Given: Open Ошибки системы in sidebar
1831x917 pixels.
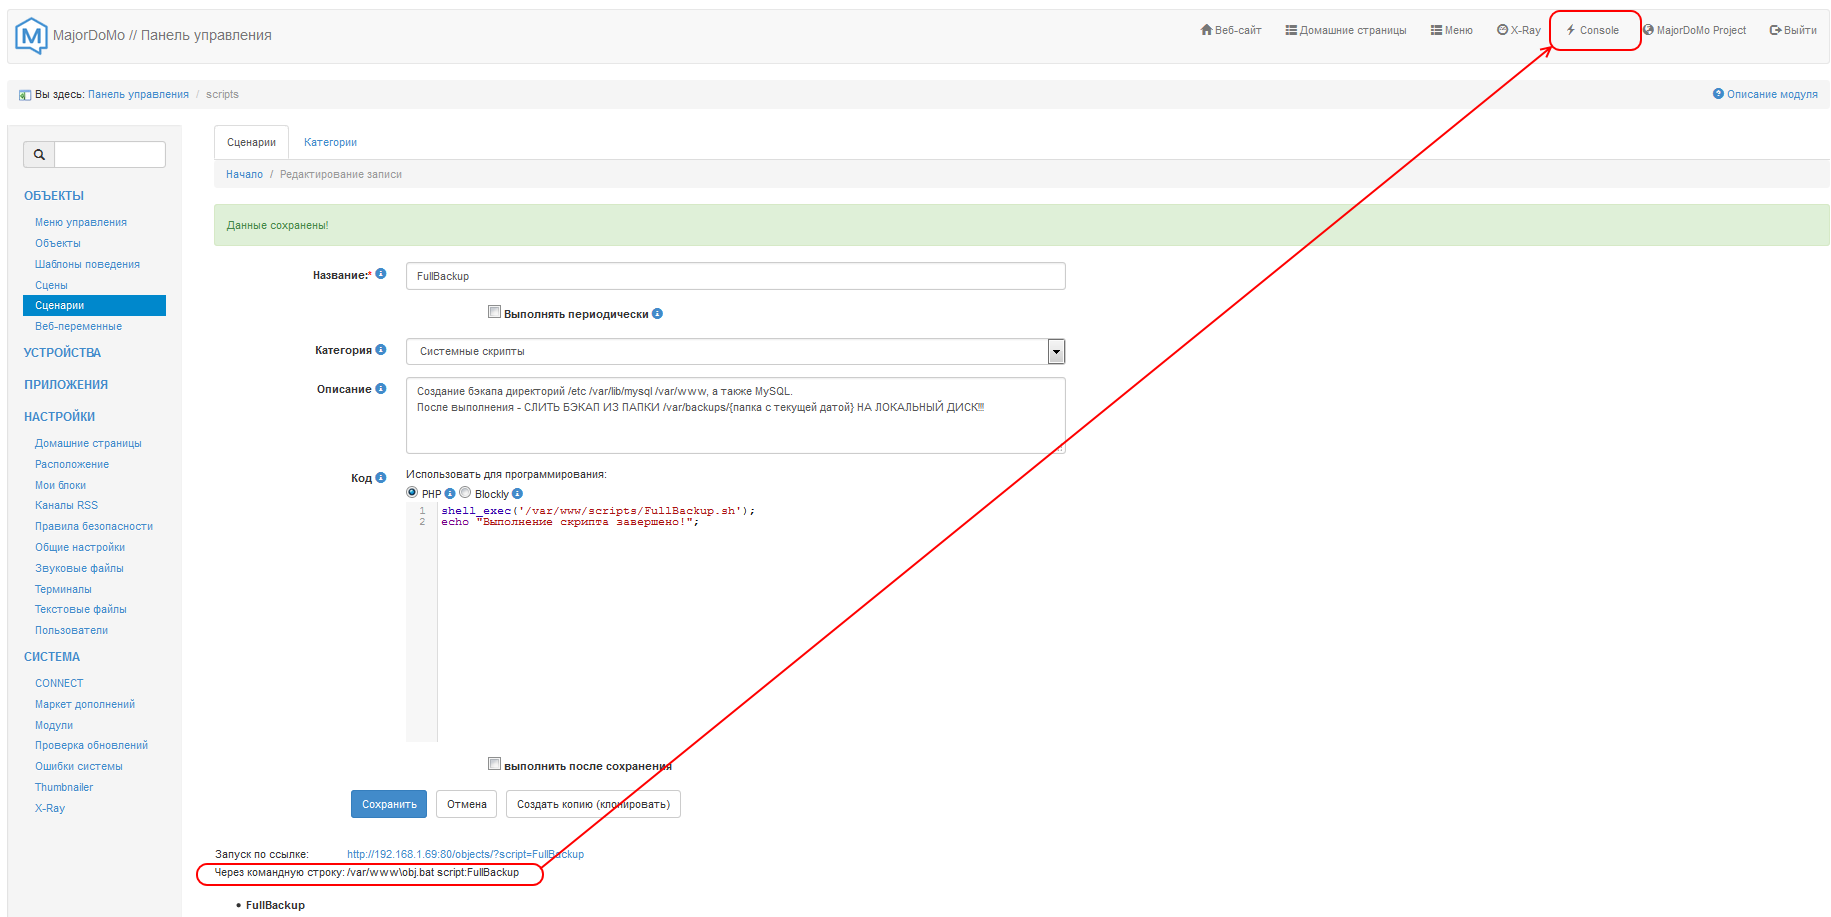Looking at the screenshot, I should point(79,766).
